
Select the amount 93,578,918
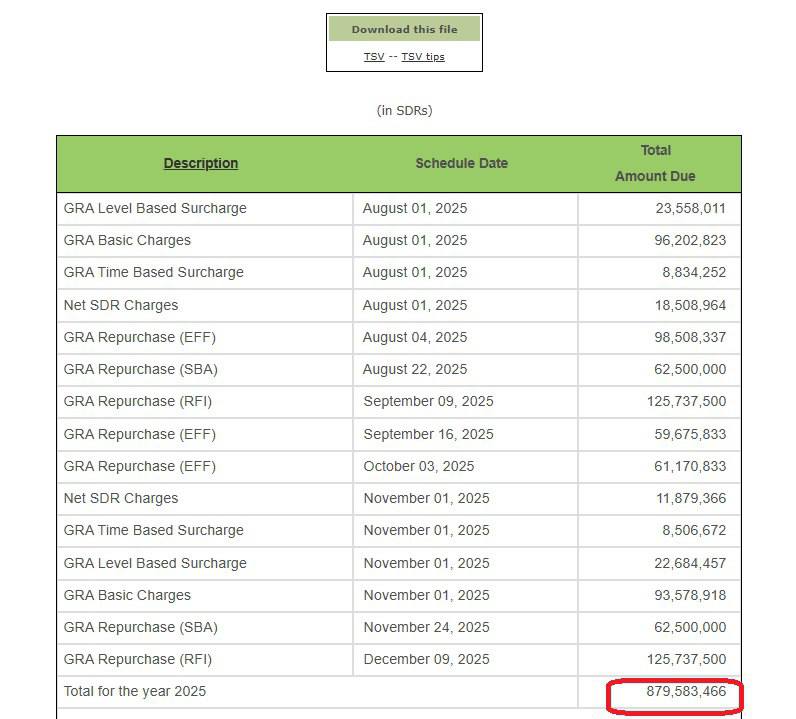690,595
